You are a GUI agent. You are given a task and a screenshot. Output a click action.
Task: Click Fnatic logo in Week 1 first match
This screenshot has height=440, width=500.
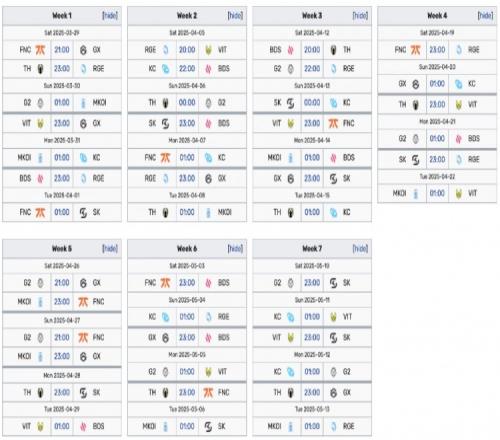40,50
